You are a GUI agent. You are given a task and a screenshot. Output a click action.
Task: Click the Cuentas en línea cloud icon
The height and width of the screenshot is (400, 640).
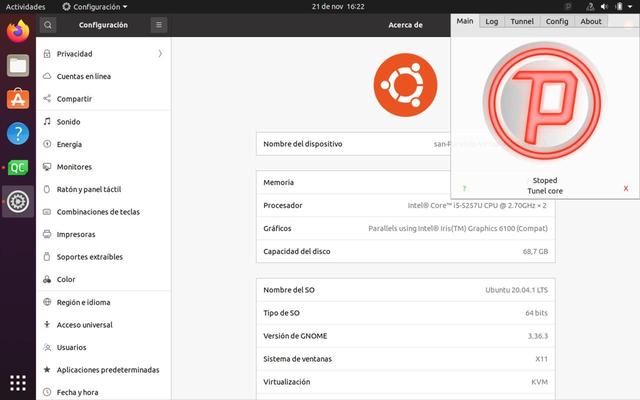click(47, 76)
